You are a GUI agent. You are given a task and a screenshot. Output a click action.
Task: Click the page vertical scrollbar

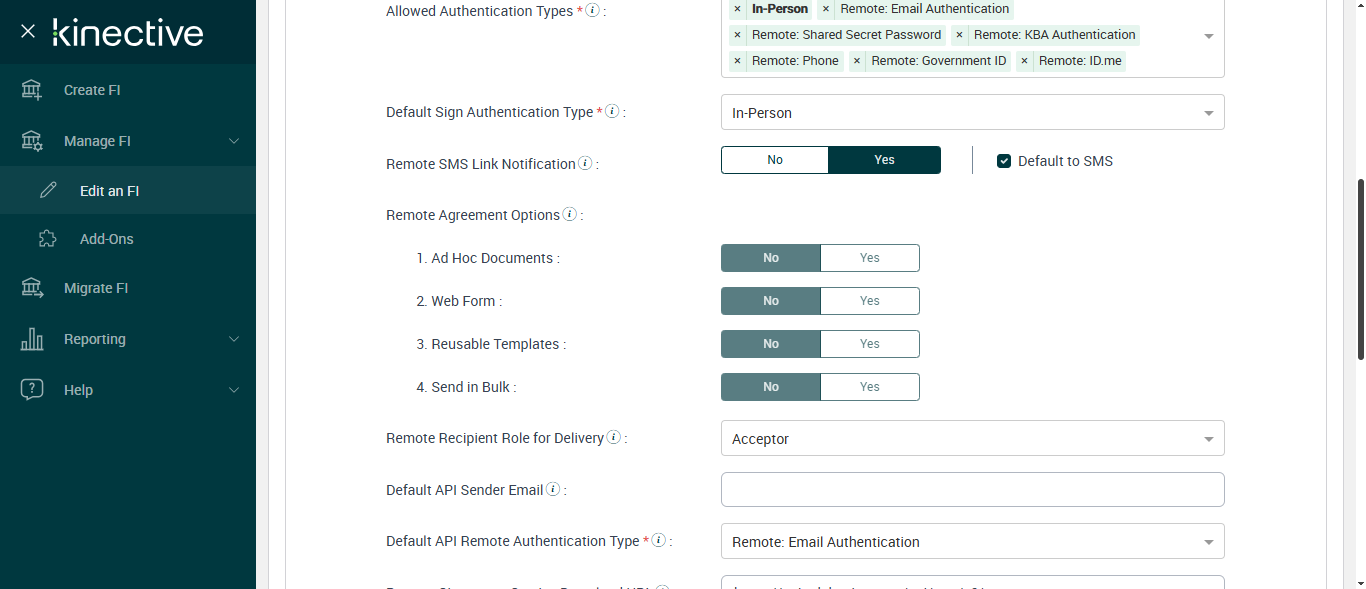pos(1360,270)
